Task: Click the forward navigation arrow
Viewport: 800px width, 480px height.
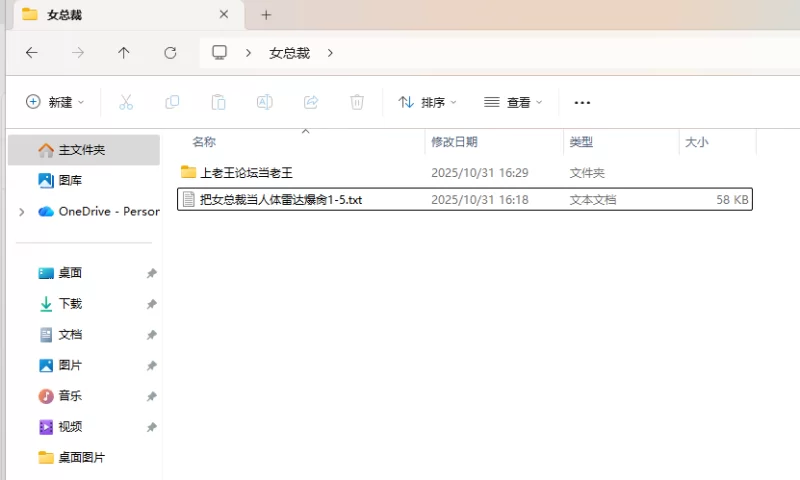Action: 78,53
